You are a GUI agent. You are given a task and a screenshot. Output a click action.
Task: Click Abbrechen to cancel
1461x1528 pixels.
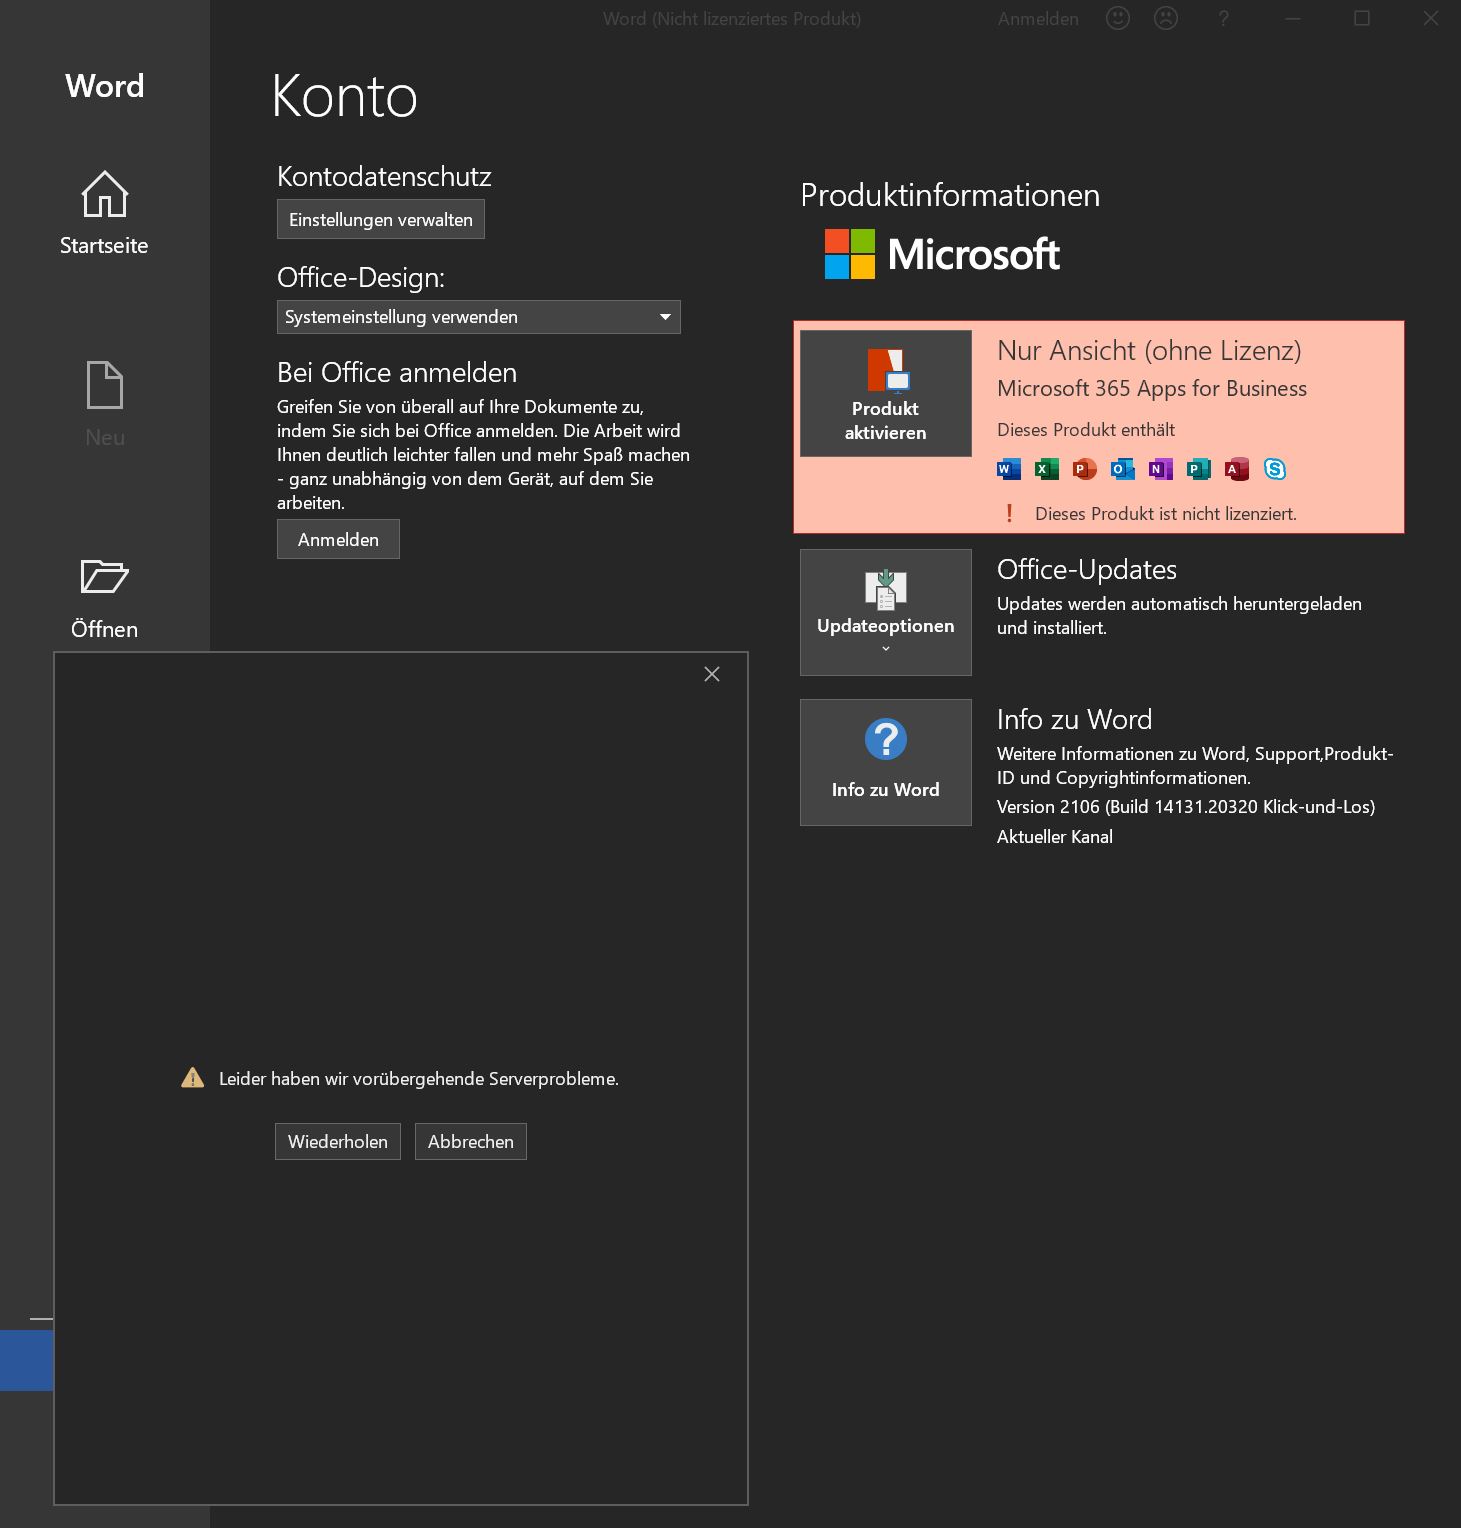[x=471, y=1142]
